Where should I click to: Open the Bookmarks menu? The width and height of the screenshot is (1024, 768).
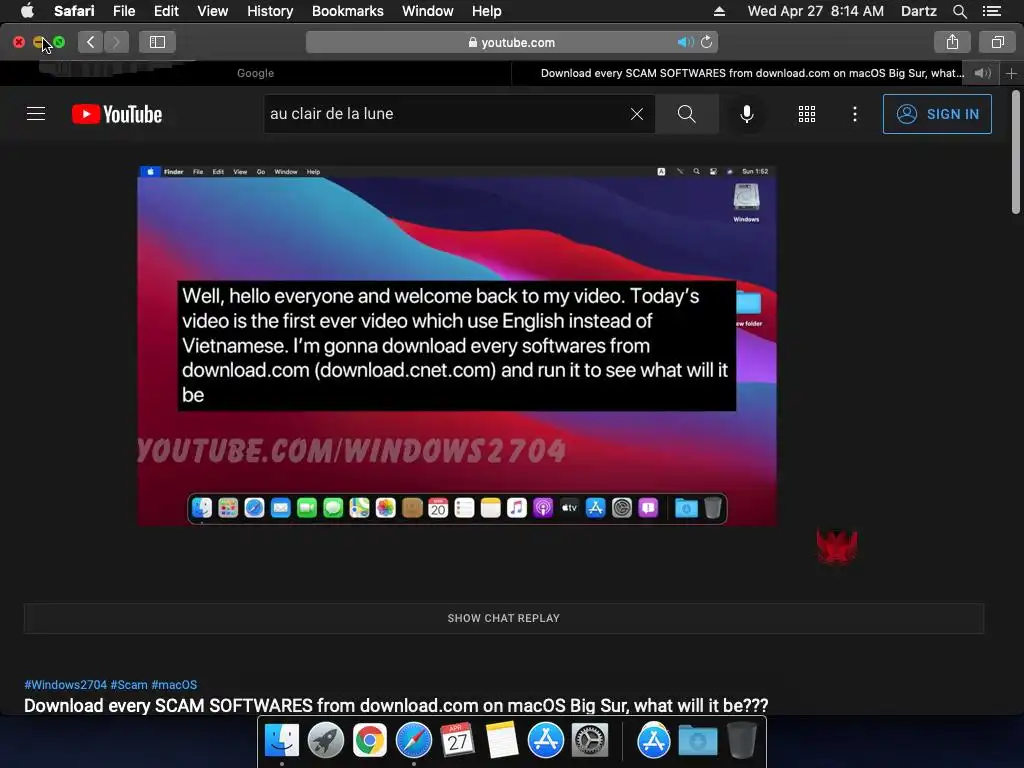347,11
